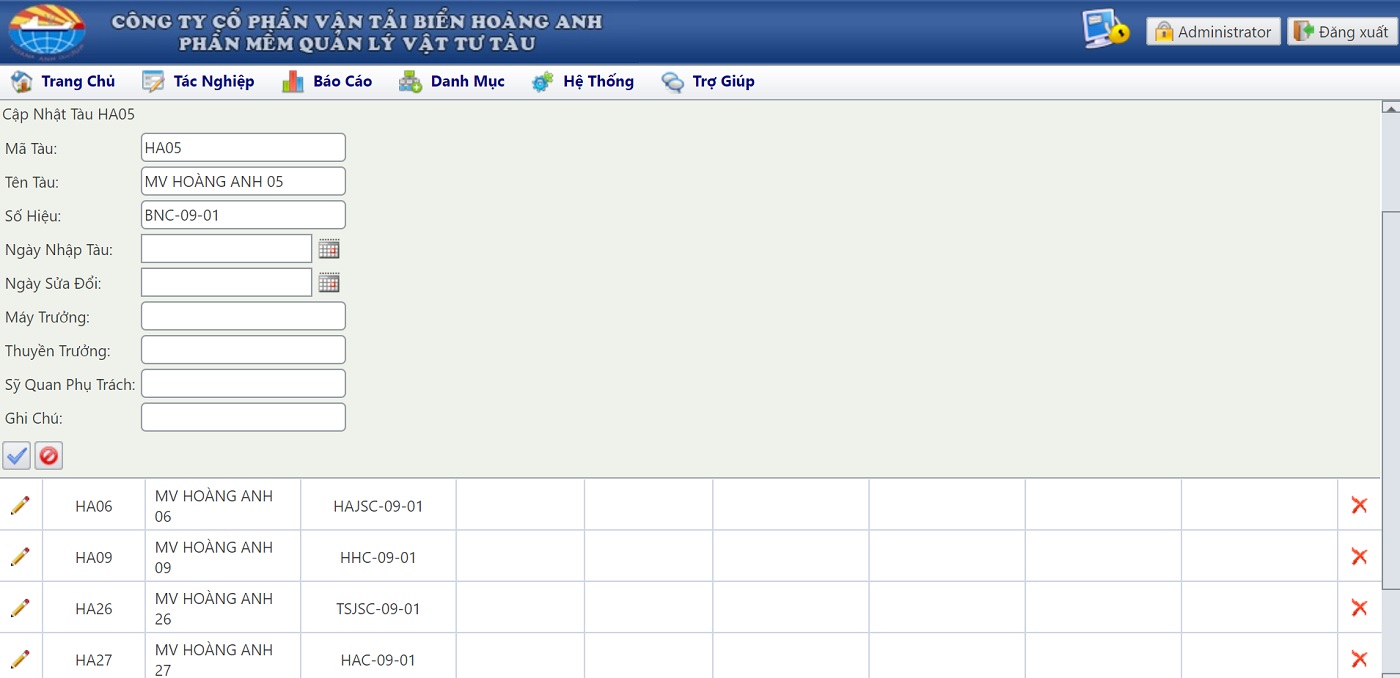Expand the Báo Cáo menu
Image resolution: width=1400 pixels, height=678 pixels.
tap(327, 82)
